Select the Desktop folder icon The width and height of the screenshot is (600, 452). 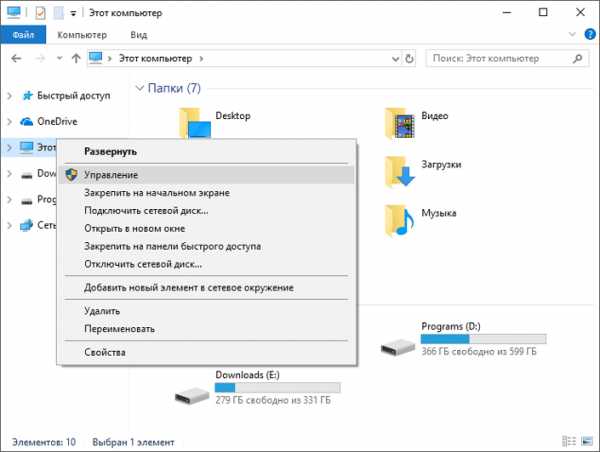(x=195, y=123)
